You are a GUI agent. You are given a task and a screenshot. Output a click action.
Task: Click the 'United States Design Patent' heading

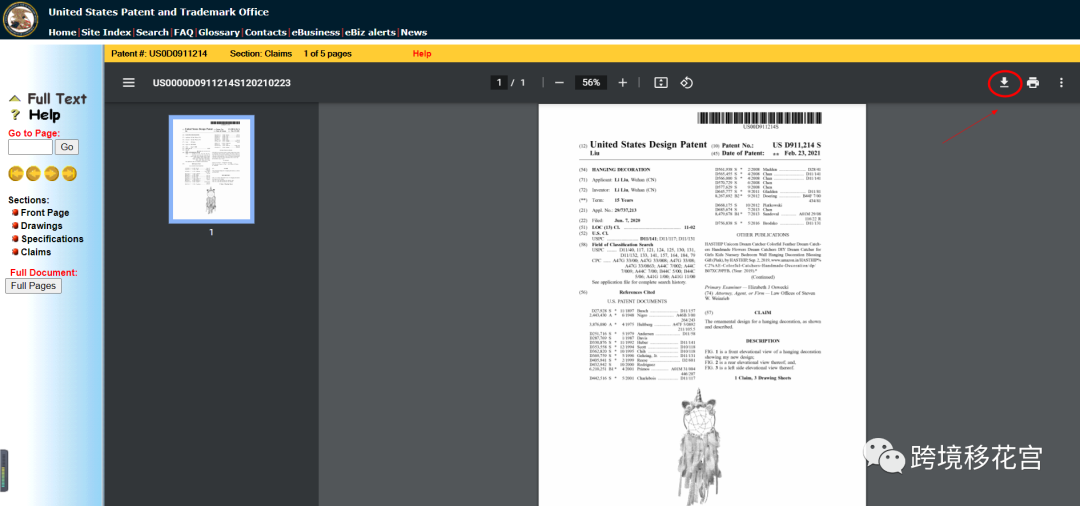click(649, 145)
